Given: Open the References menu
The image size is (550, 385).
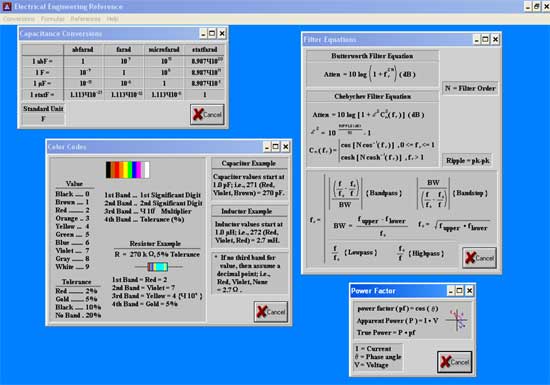Looking at the screenshot, I should pyautogui.click(x=85, y=19).
